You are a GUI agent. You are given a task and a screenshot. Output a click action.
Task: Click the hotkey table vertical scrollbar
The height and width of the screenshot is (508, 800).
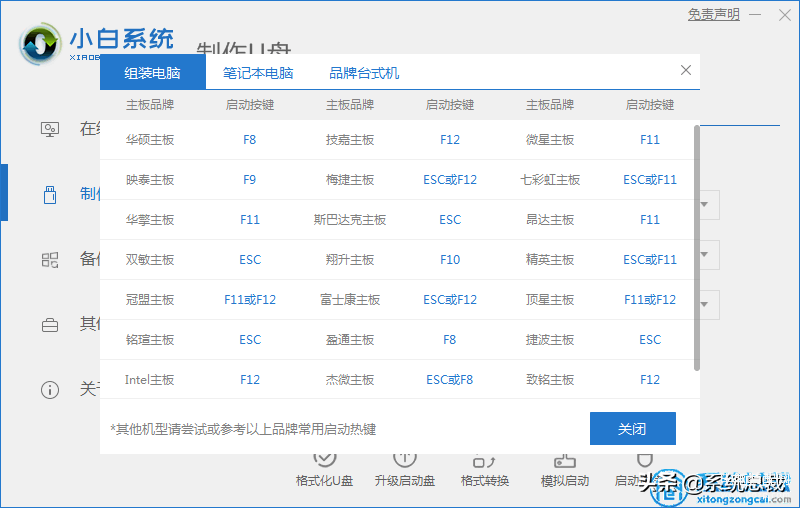[696, 248]
